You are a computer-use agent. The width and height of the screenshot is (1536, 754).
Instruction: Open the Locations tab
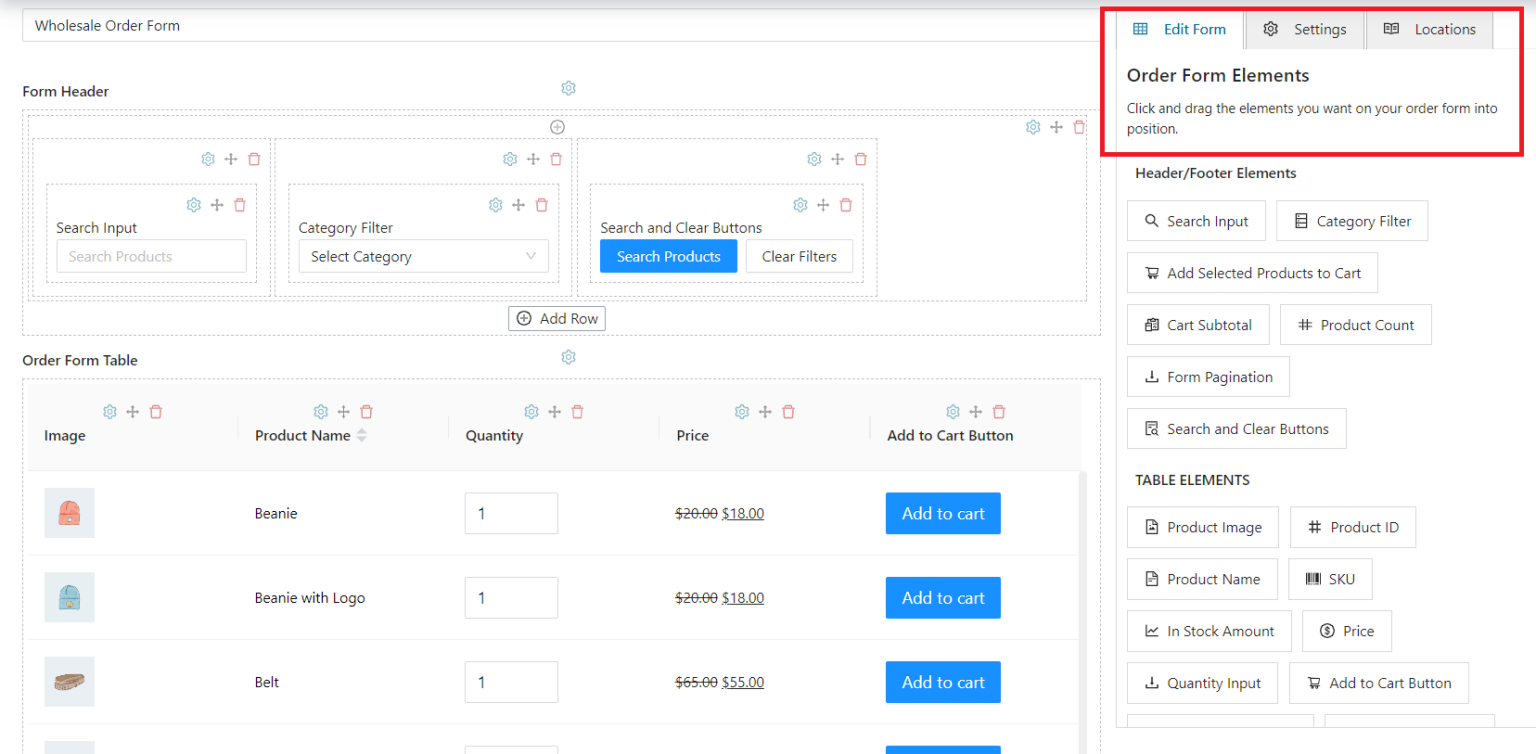[1430, 29]
